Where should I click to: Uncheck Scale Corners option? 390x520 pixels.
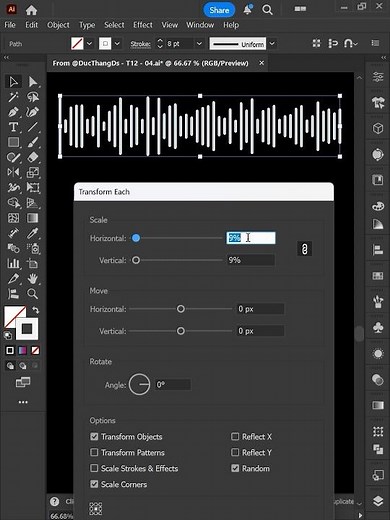(94, 484)
